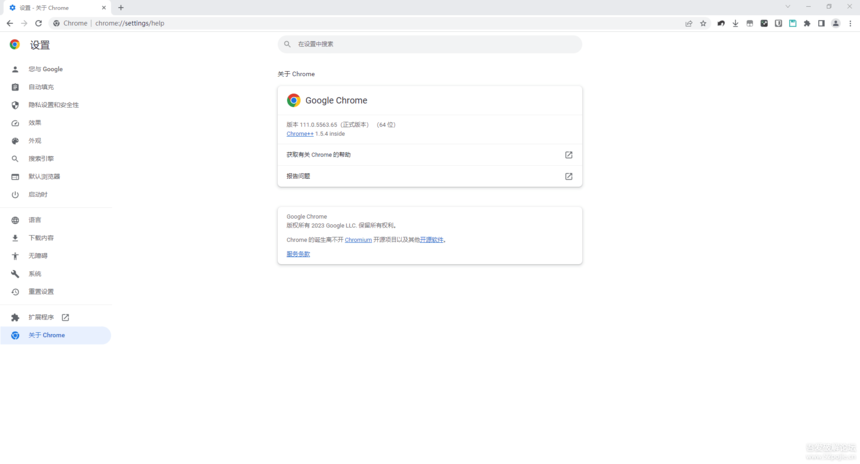Close the 设置 - 关于 Chrome tab
860x464 pixels.
click(x=104, y=8)
